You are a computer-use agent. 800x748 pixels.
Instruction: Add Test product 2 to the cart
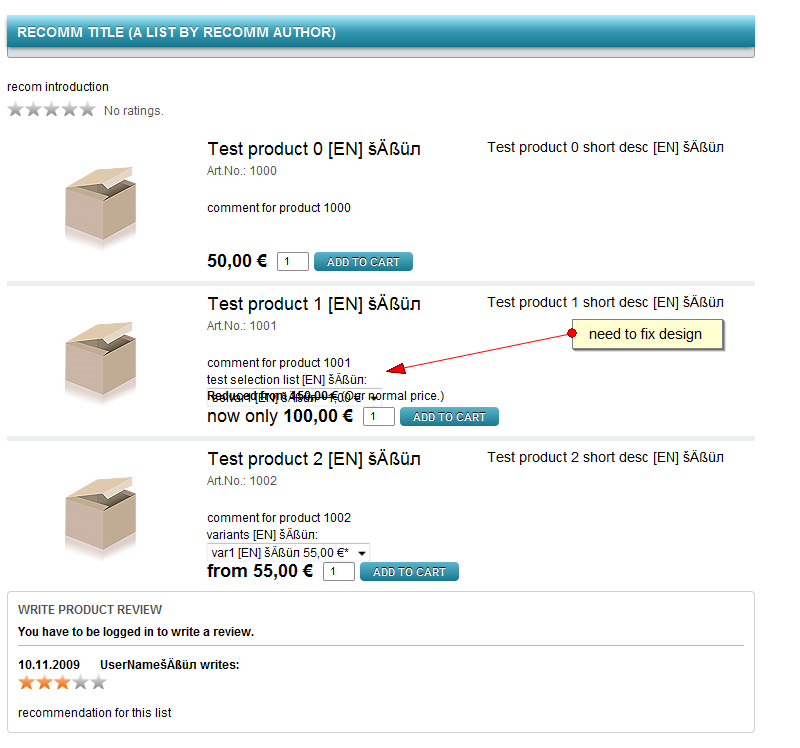tap(409, 572)
